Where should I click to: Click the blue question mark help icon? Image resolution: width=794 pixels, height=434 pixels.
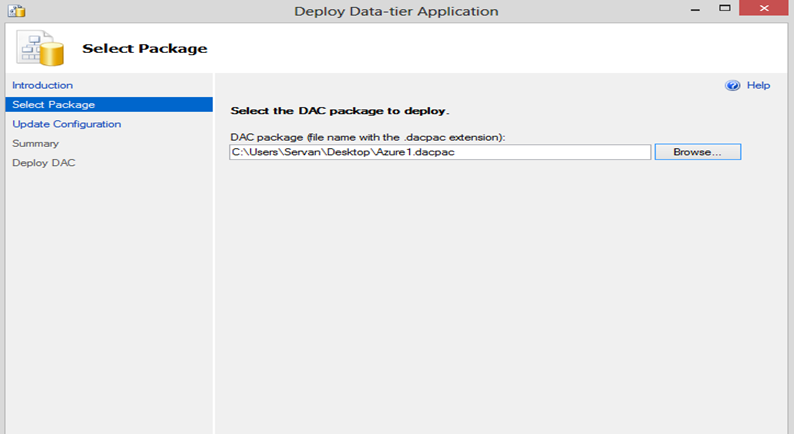click(732, 86)
